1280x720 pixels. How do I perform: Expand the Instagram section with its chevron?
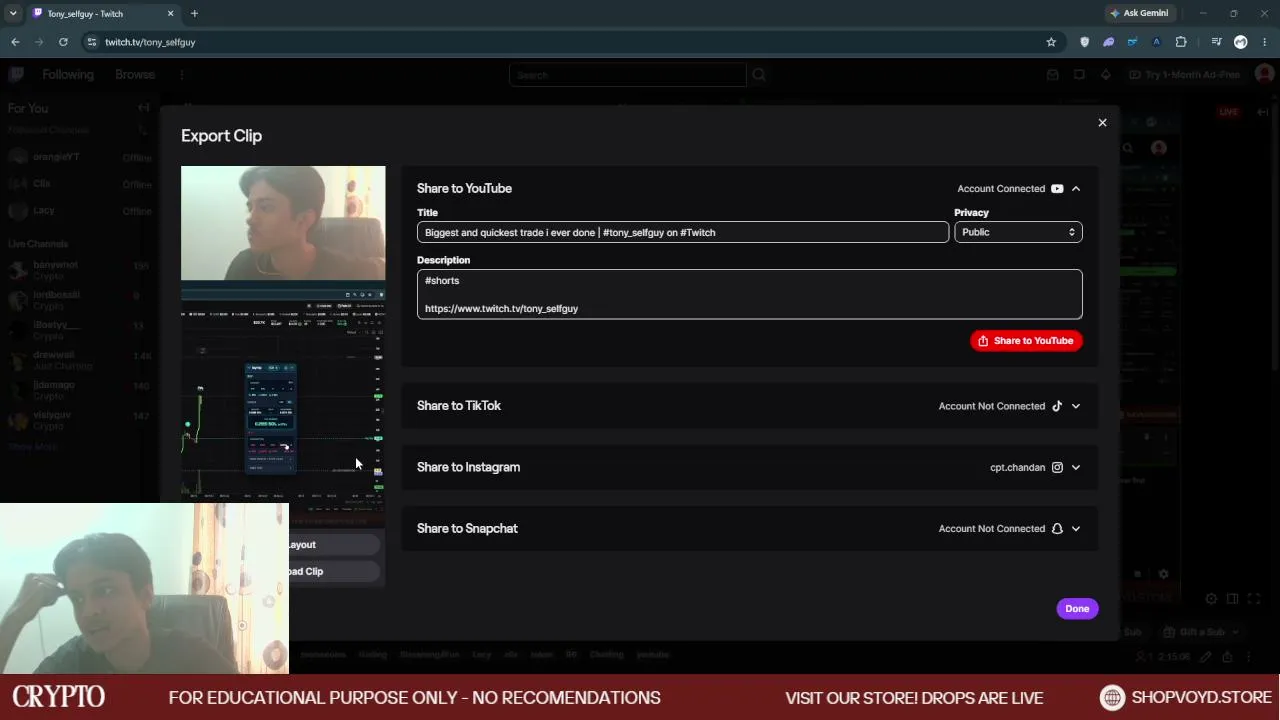click(1076, 467)
